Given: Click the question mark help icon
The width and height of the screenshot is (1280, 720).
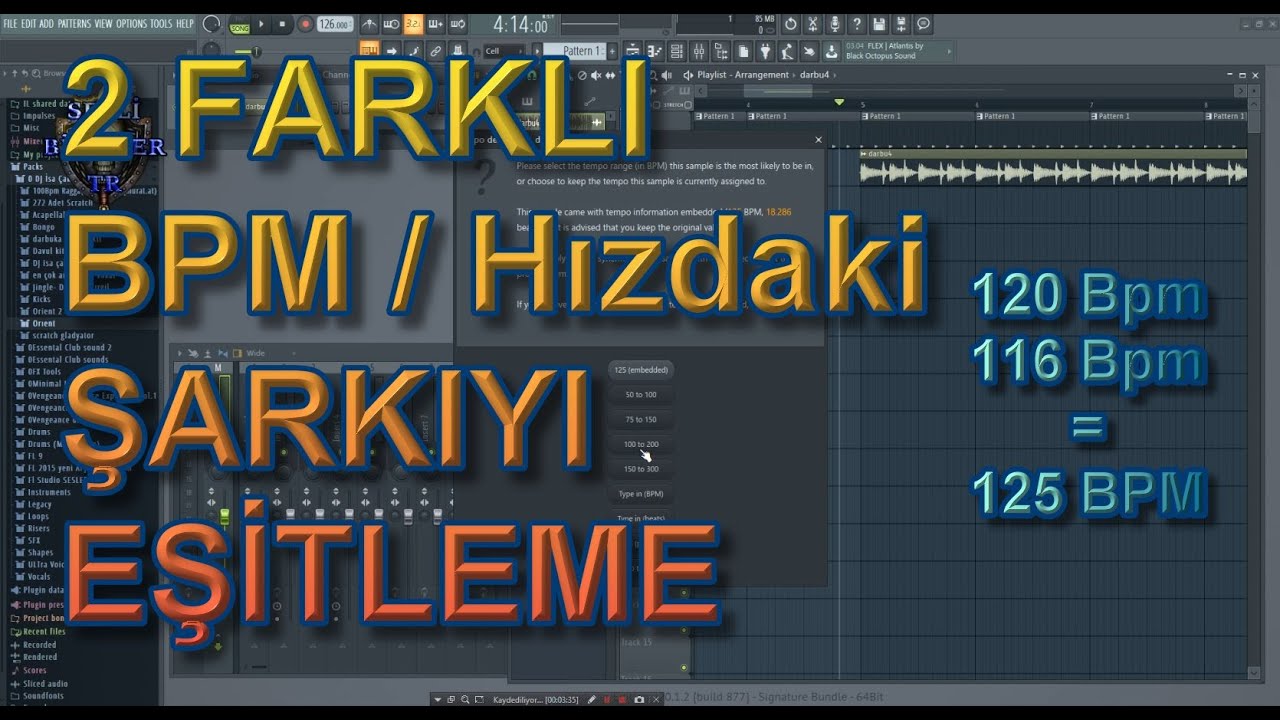Looking at the screenshot, I should click(x=857, y=24).
